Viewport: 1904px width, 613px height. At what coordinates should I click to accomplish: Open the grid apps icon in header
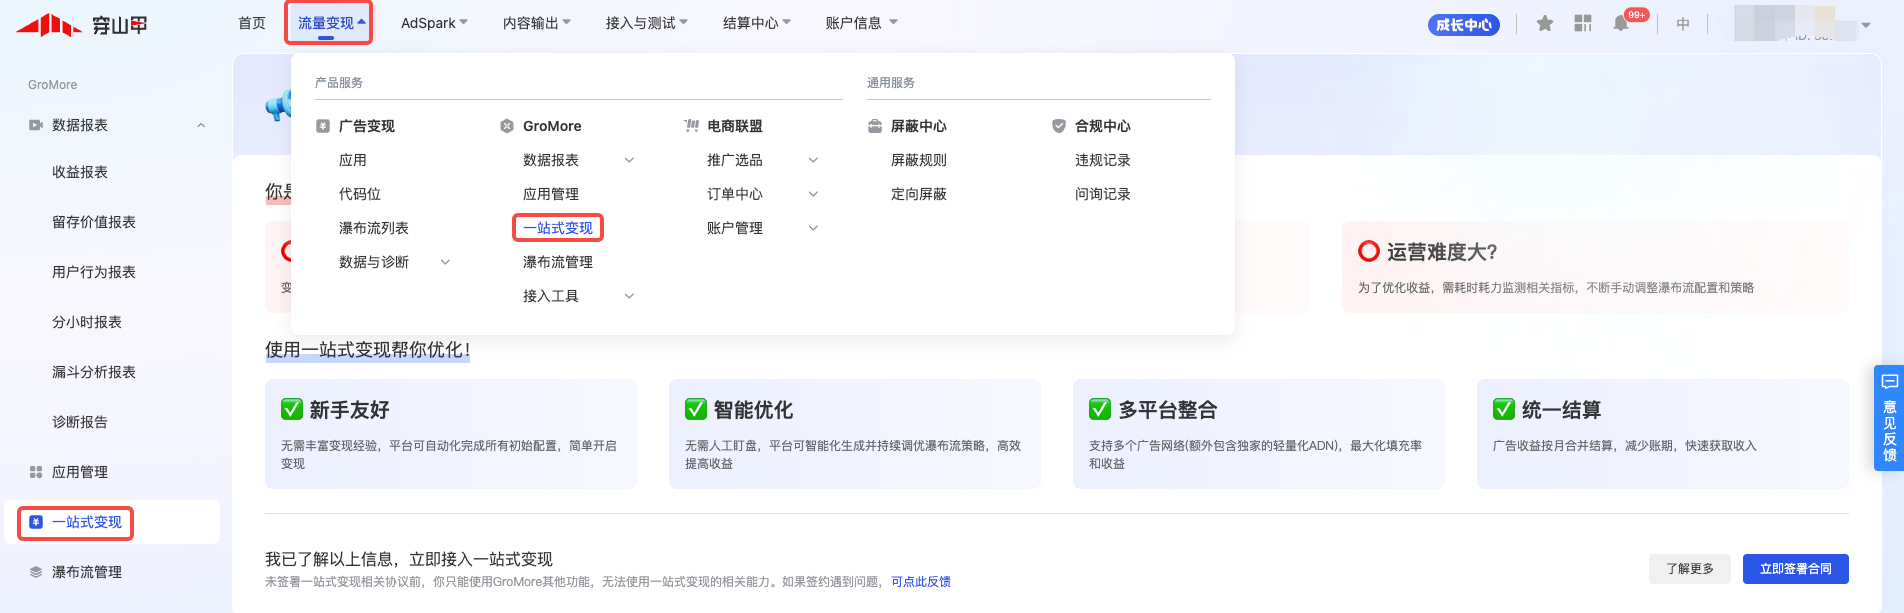(x=1583, y=23)
